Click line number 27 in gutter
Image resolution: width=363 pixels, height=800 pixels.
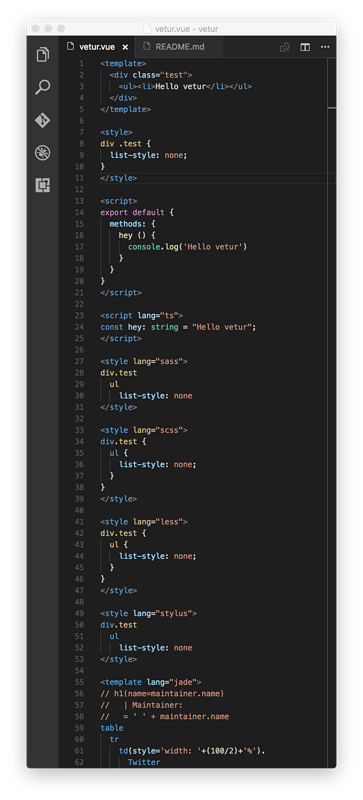tap(79, 361)
